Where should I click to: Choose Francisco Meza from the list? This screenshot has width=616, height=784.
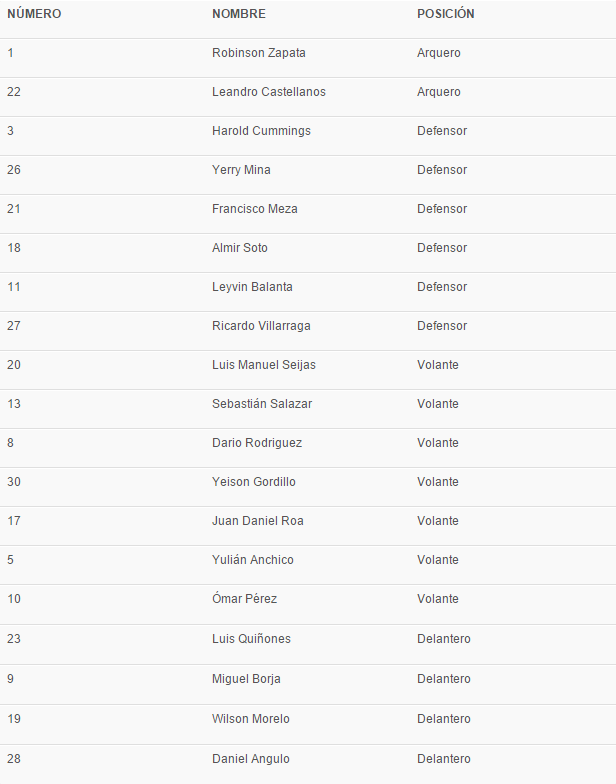(255, 209)
